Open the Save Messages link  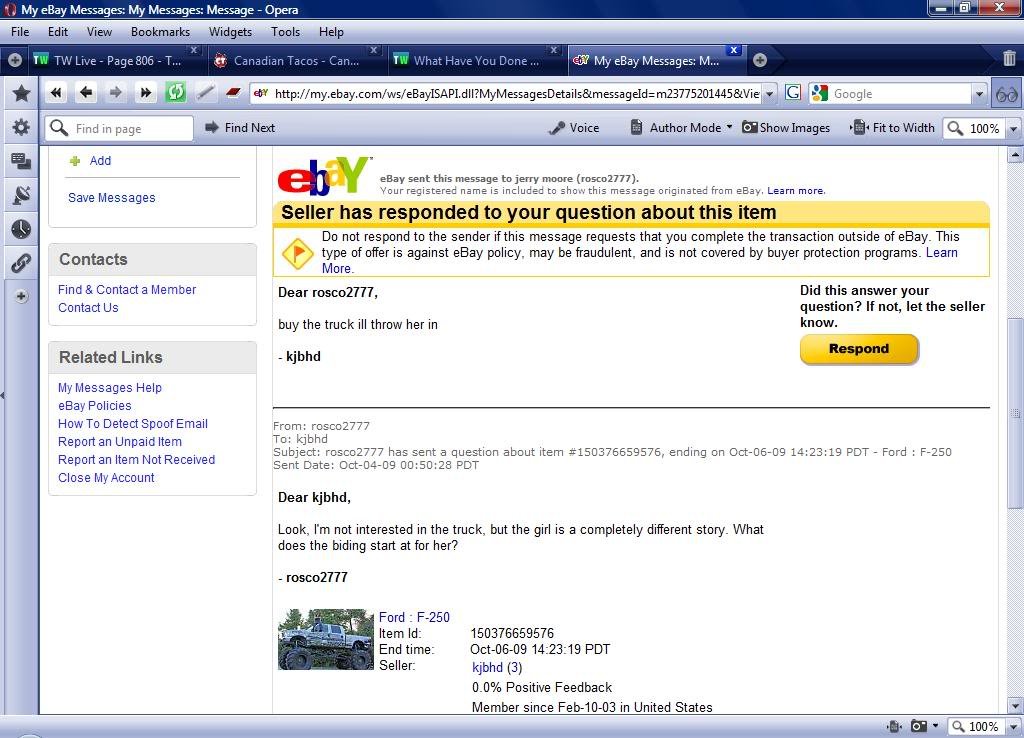[x=112, y=197]
